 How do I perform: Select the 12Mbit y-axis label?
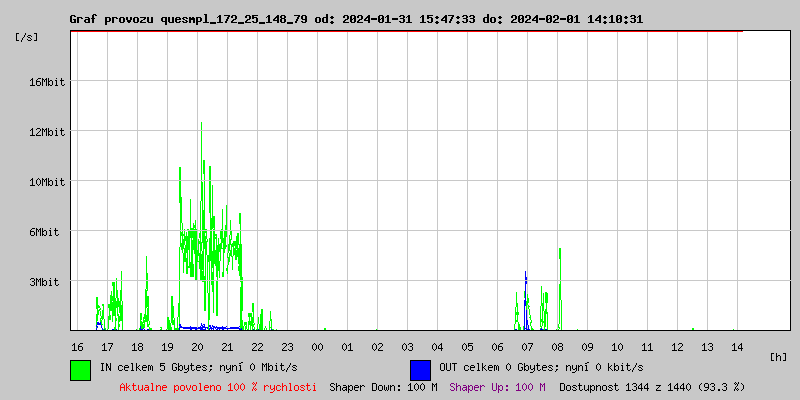coord(46,132)
